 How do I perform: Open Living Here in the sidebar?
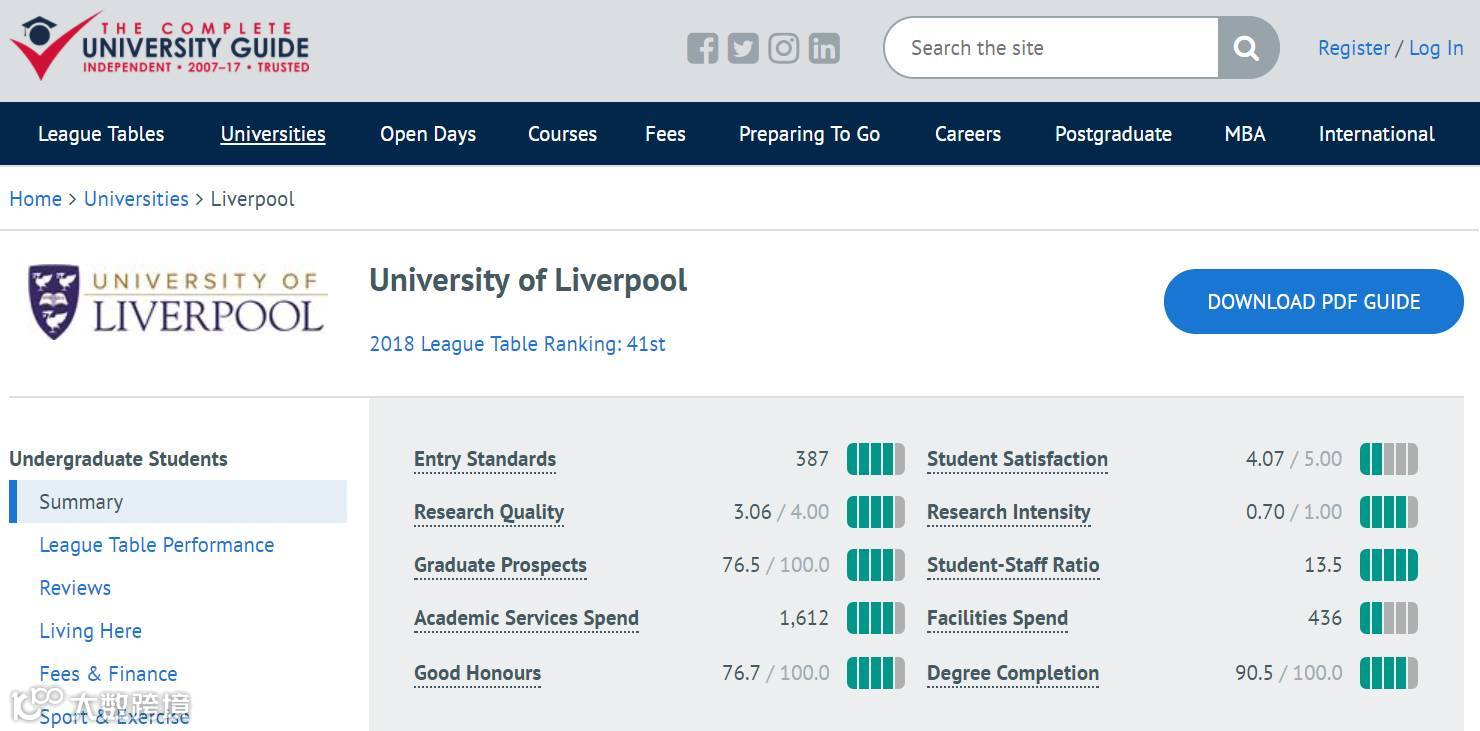tap(90, 631)
